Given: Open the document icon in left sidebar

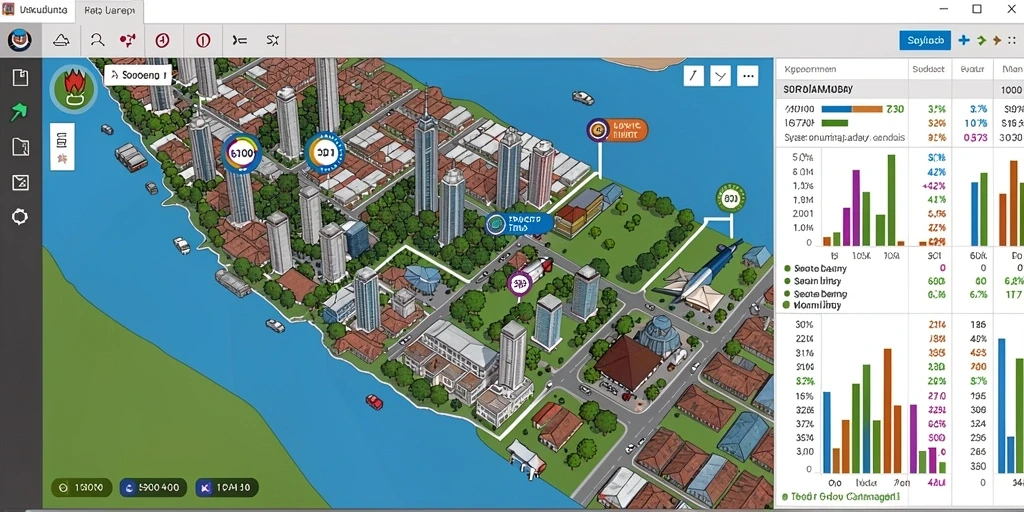Looking at the screenshot, I should pyautogui.click(x=20, y=78).
